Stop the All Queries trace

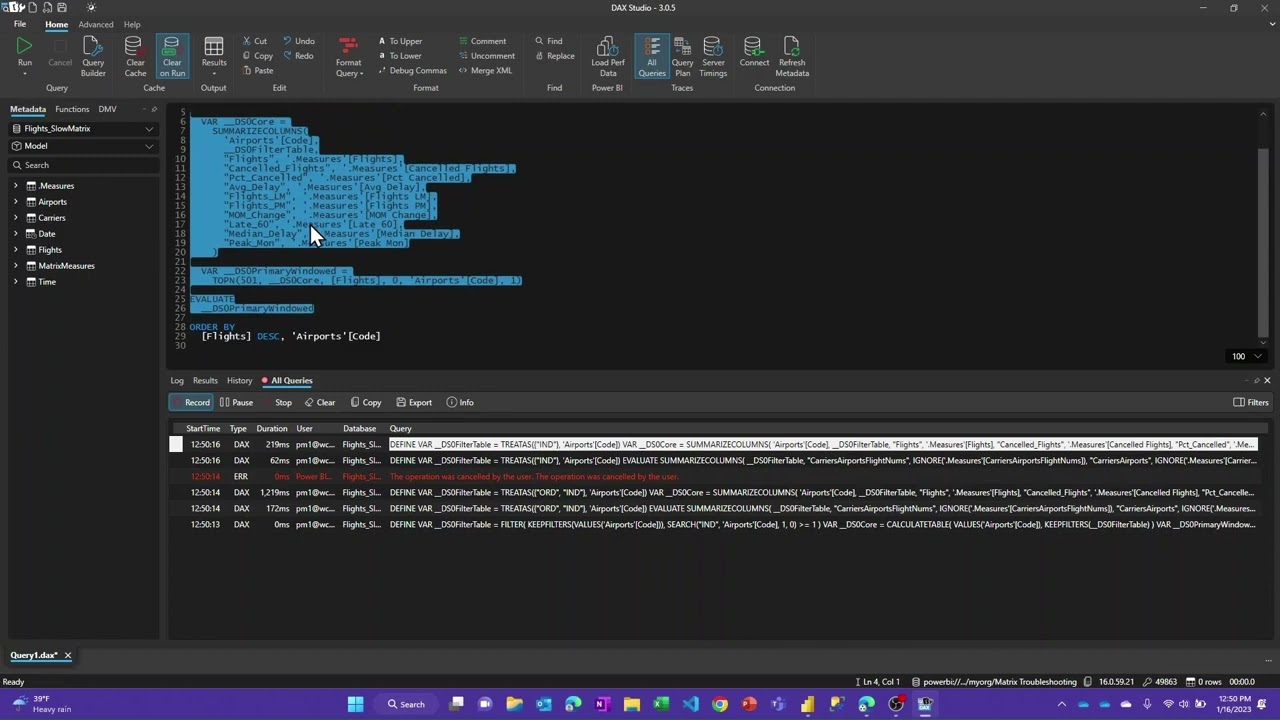tap(277, 403)
